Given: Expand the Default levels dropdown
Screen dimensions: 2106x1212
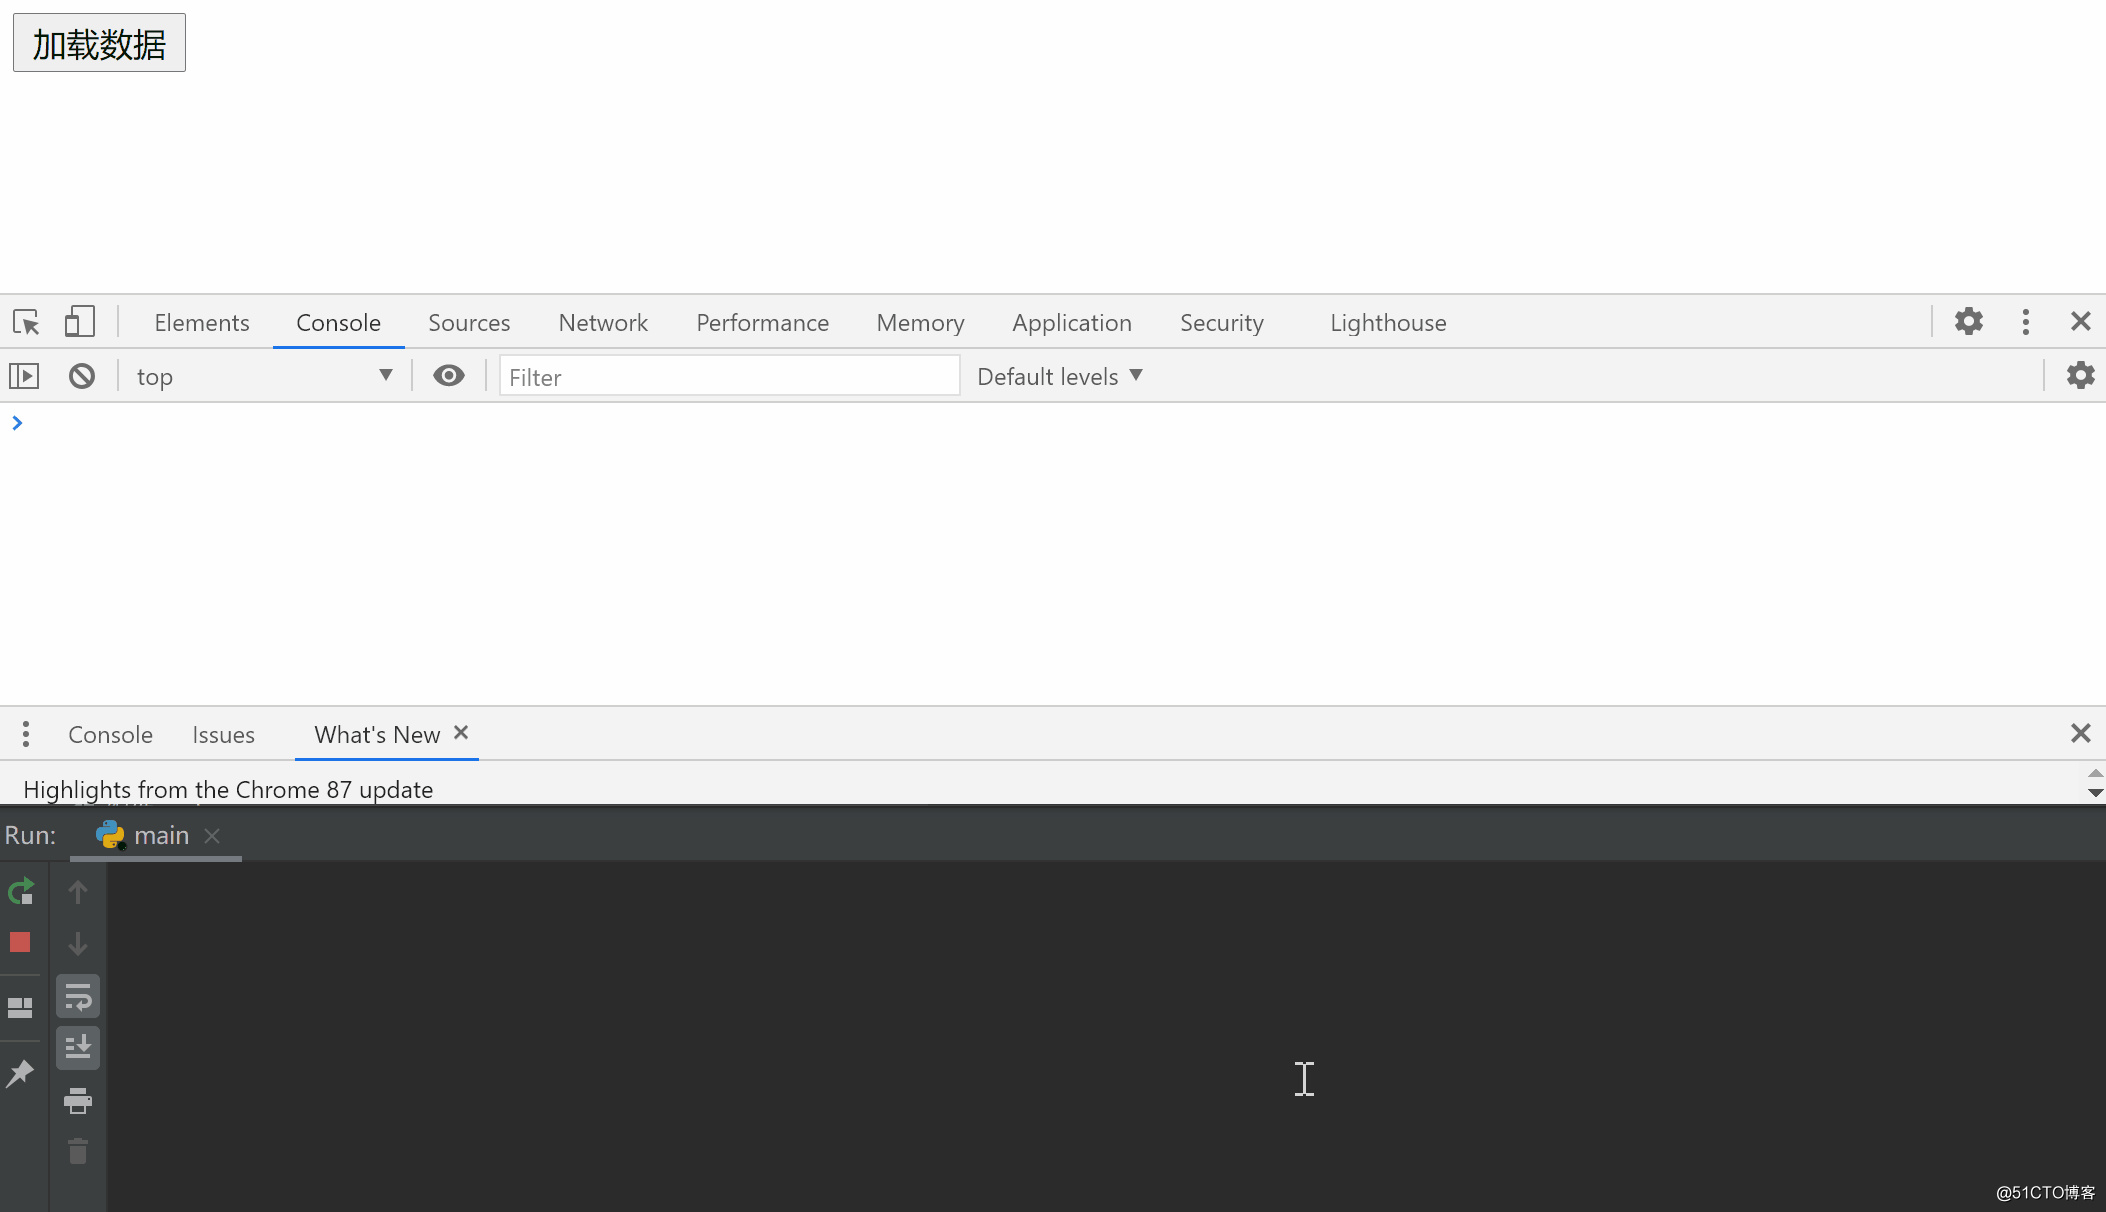Looking at the screenshot, I should tap(1059, 376).
